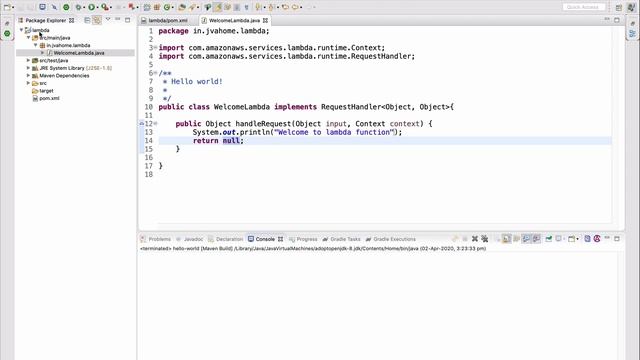Click the Debug bug toolbar icon
The height and width of the screenshot is (360, 640).
(78, 7)
